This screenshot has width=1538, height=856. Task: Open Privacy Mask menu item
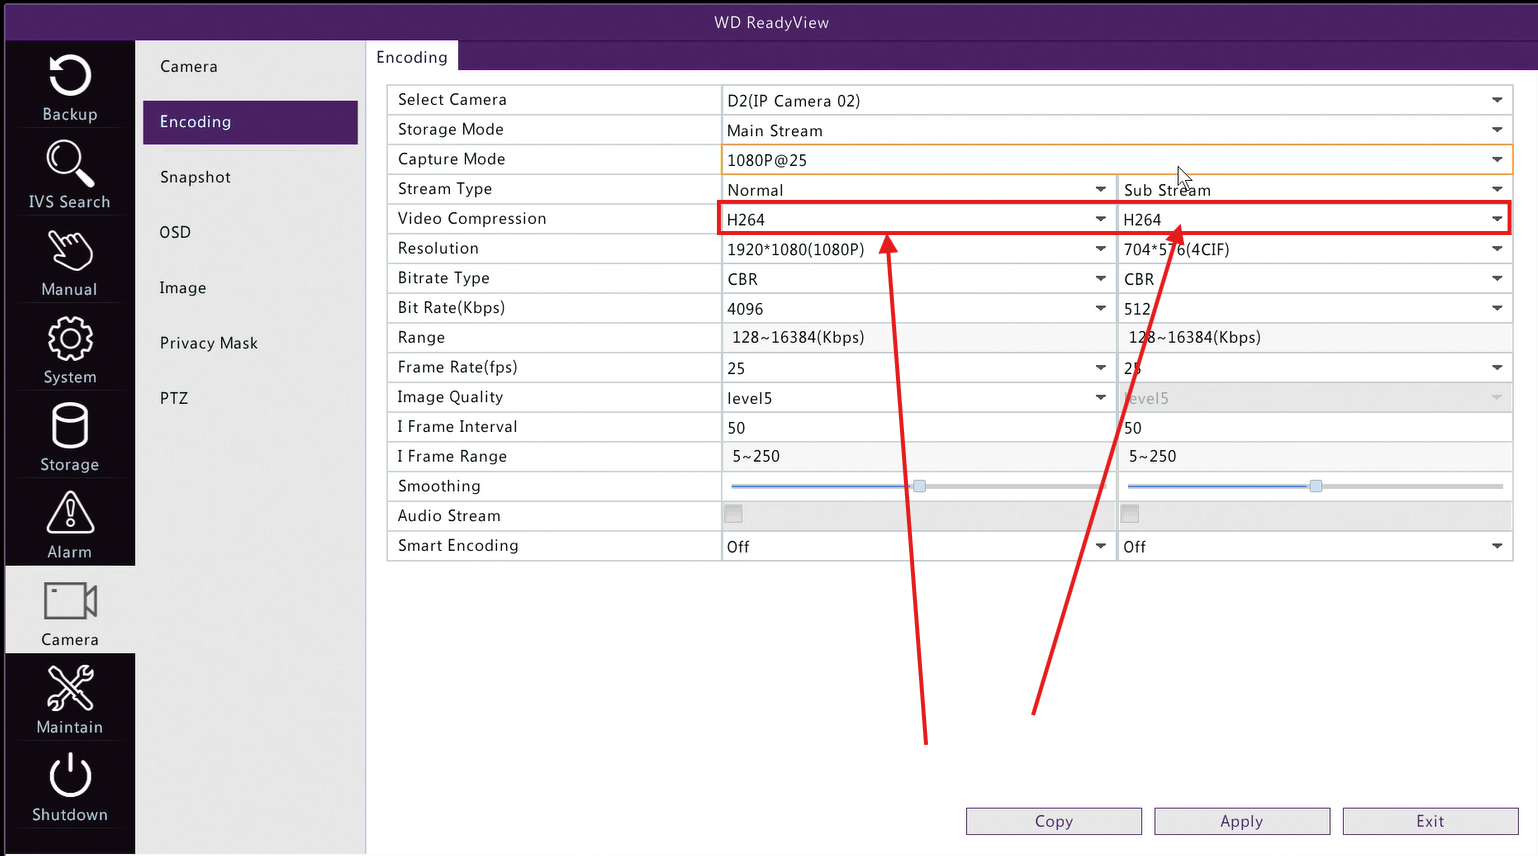(x=209, y=343)
